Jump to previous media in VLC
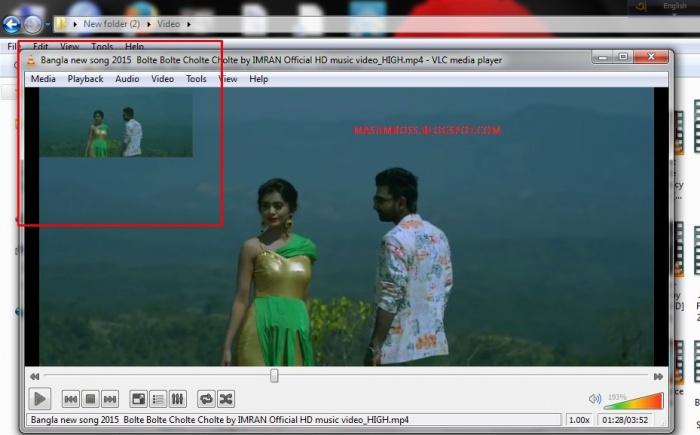 [71, 399]
